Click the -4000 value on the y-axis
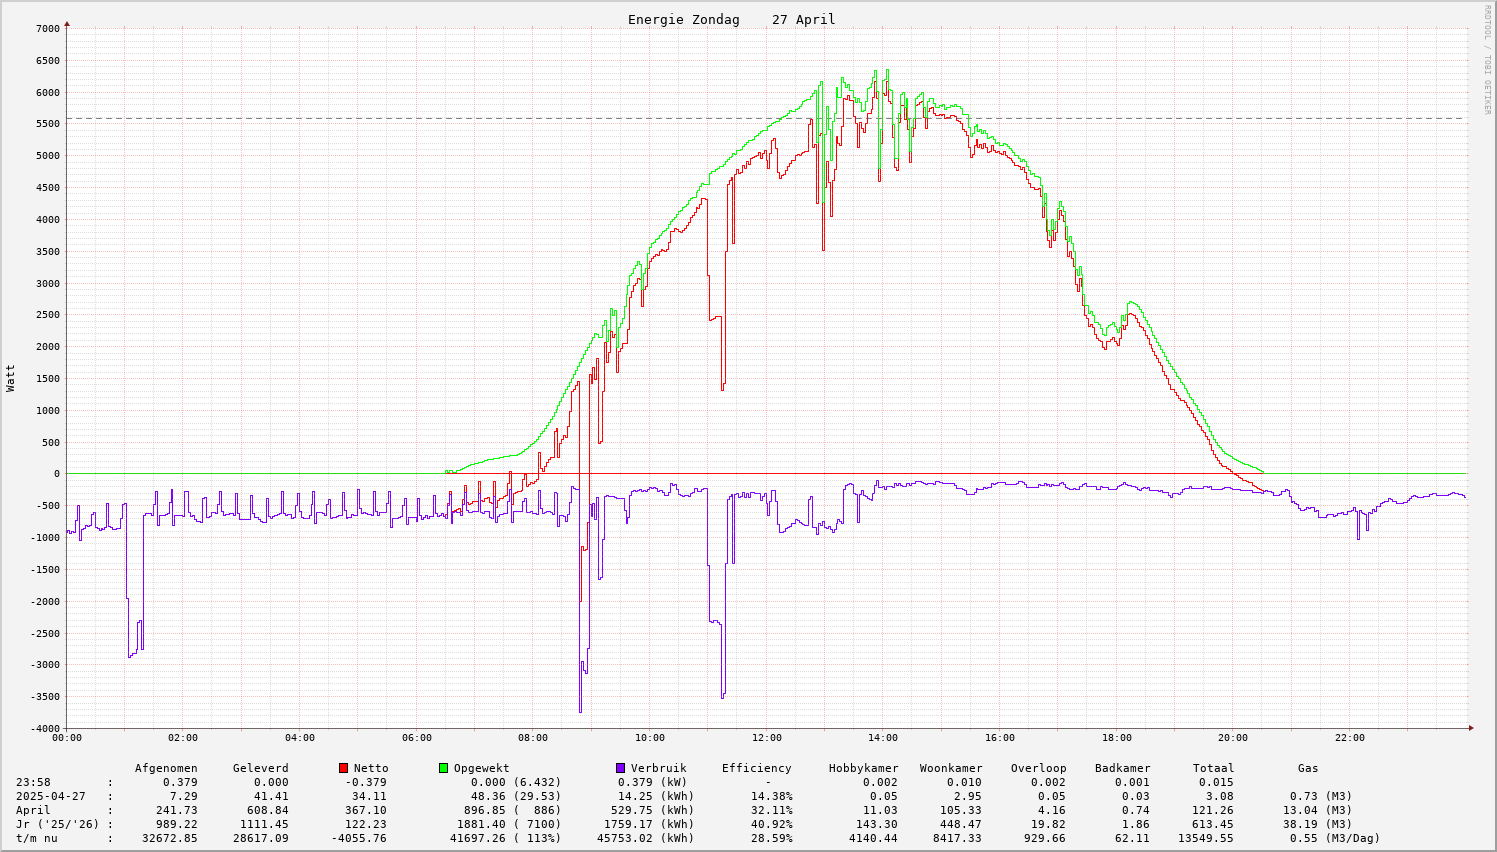Image resolution: width=1497 pixels, height=852 pixels. (44, 729)
